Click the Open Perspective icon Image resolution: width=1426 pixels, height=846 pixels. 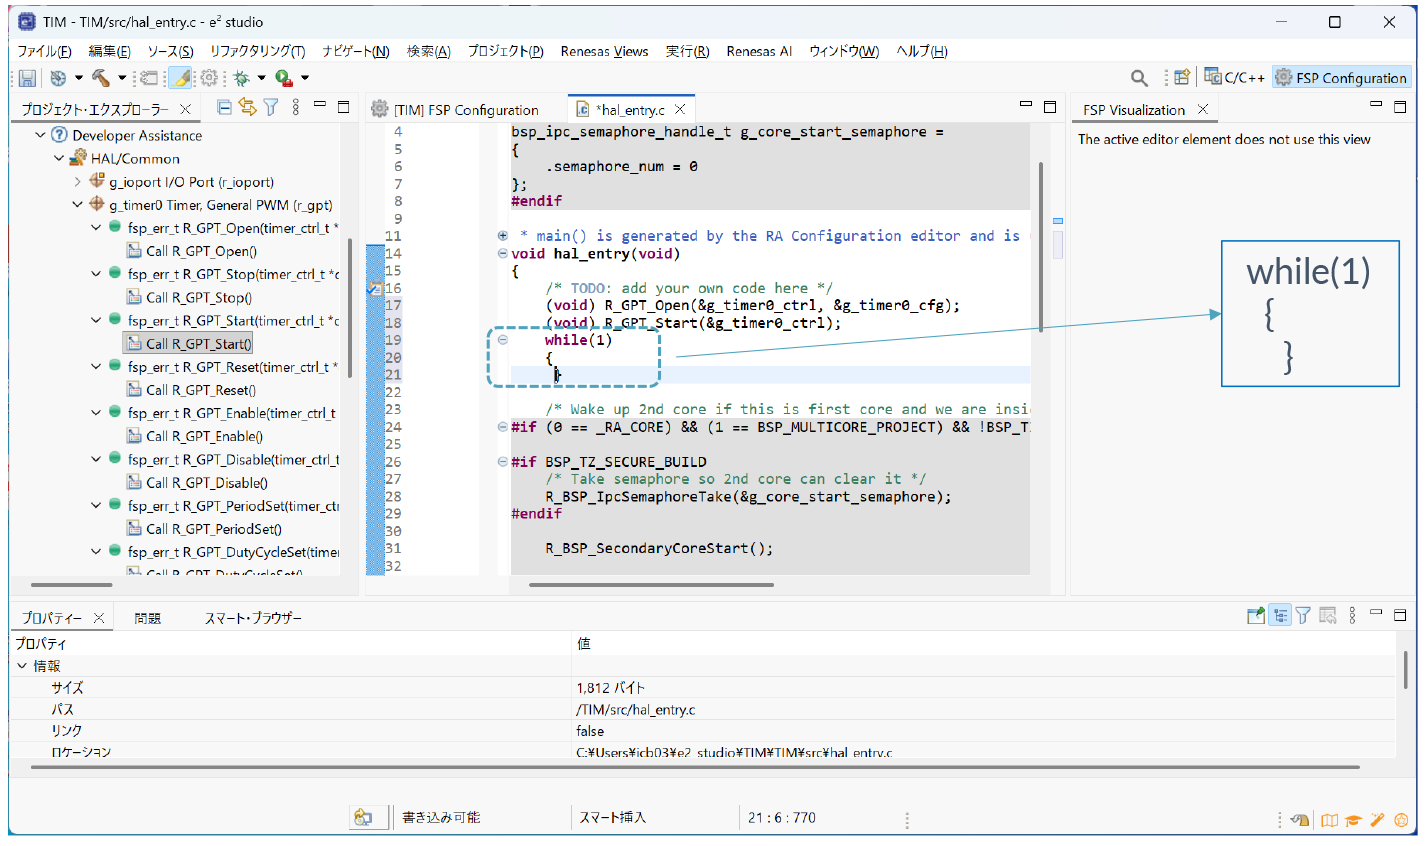coord(1182,78)
